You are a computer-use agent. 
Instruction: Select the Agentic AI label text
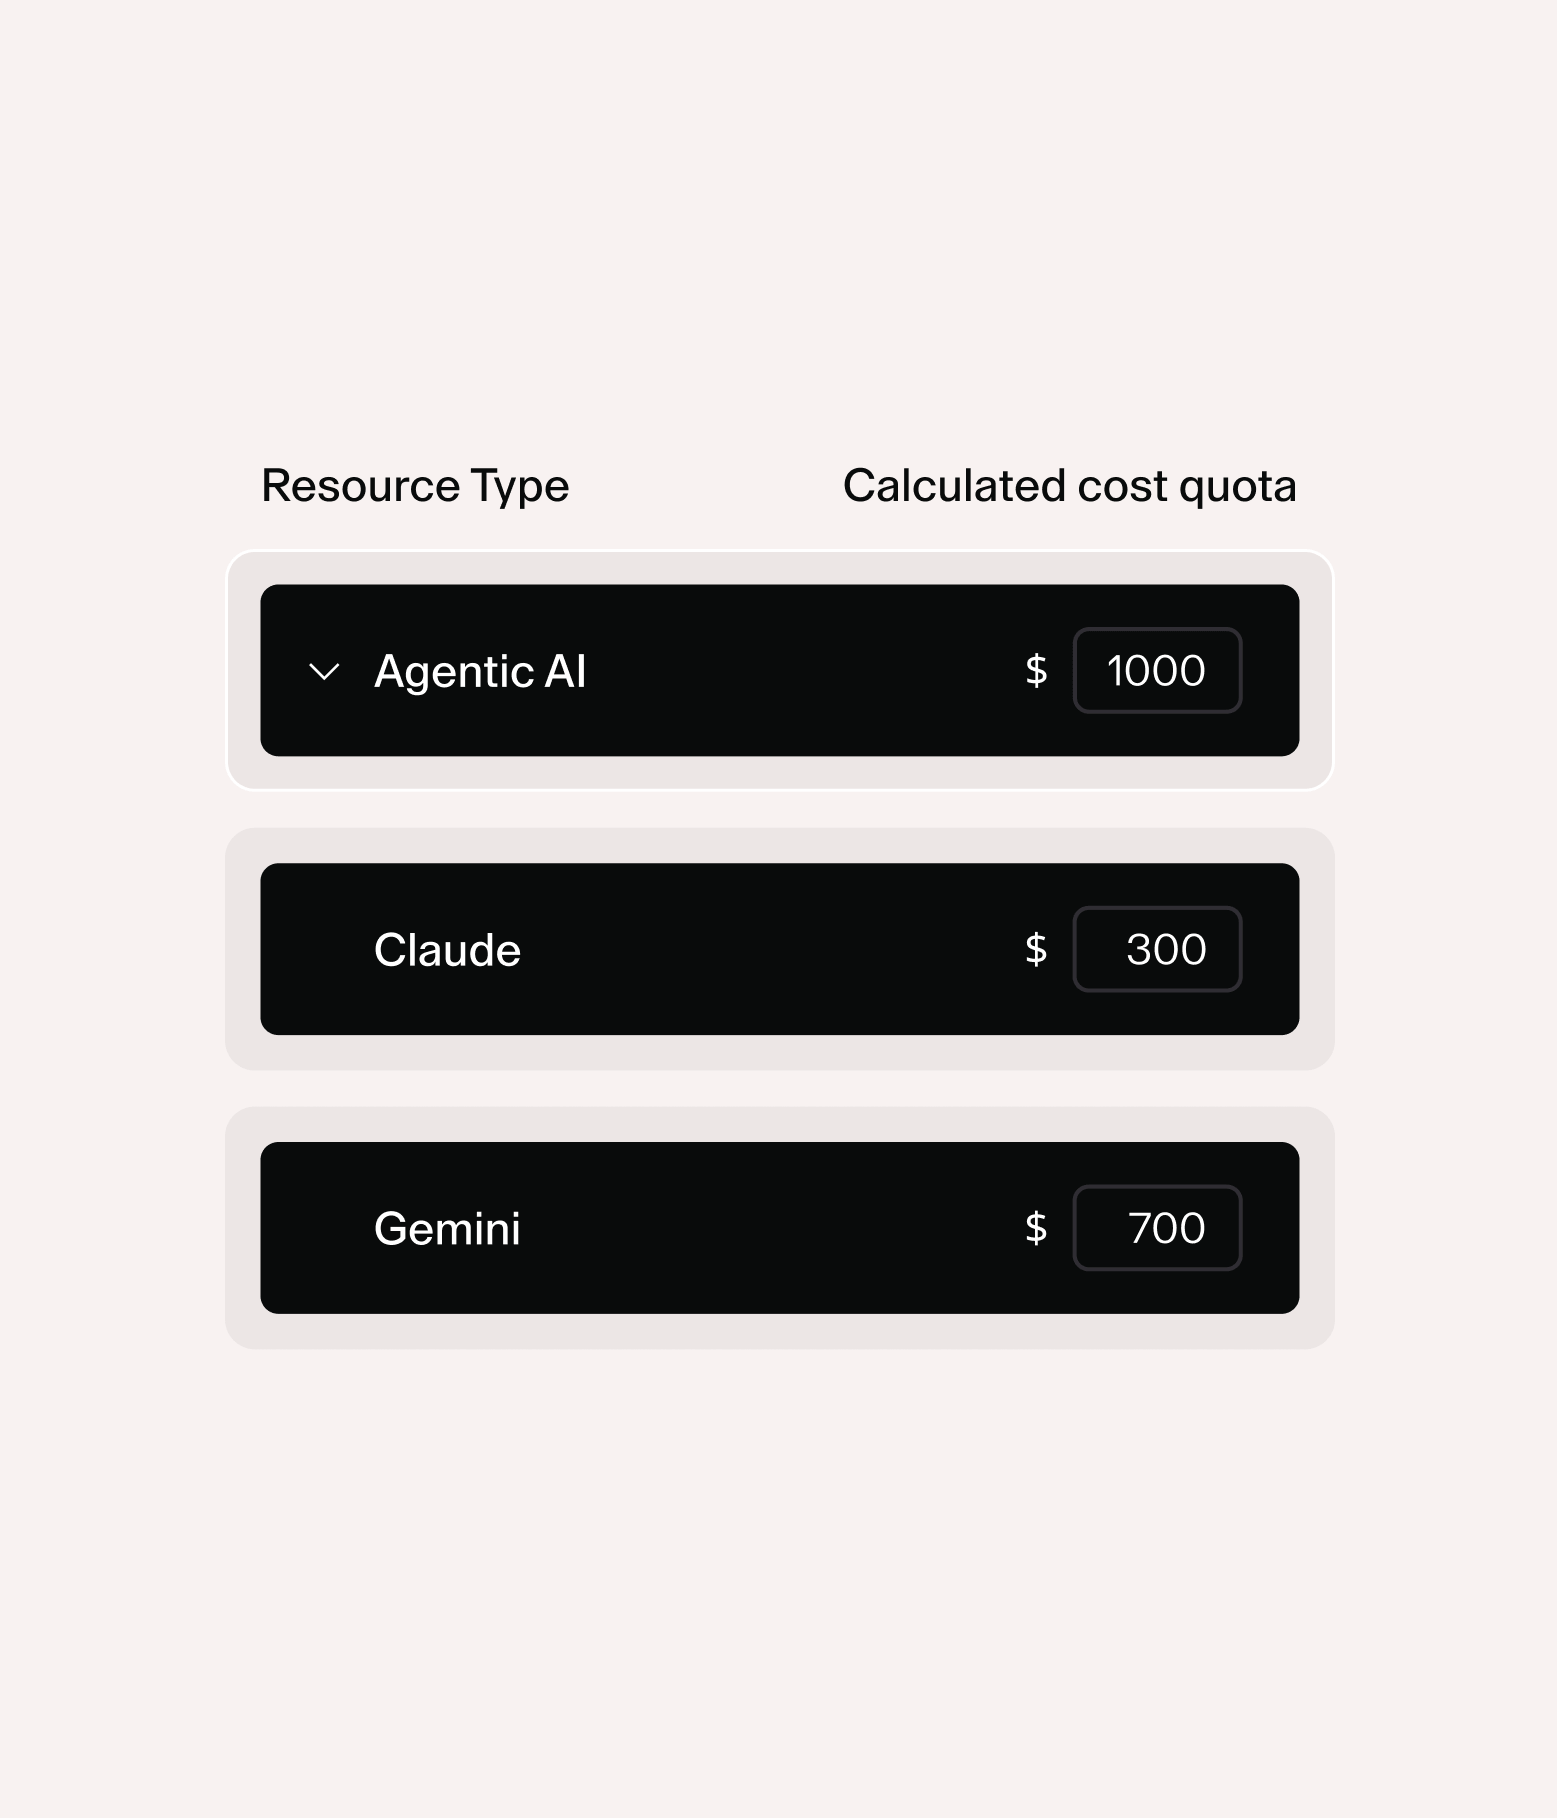(480, 671)
